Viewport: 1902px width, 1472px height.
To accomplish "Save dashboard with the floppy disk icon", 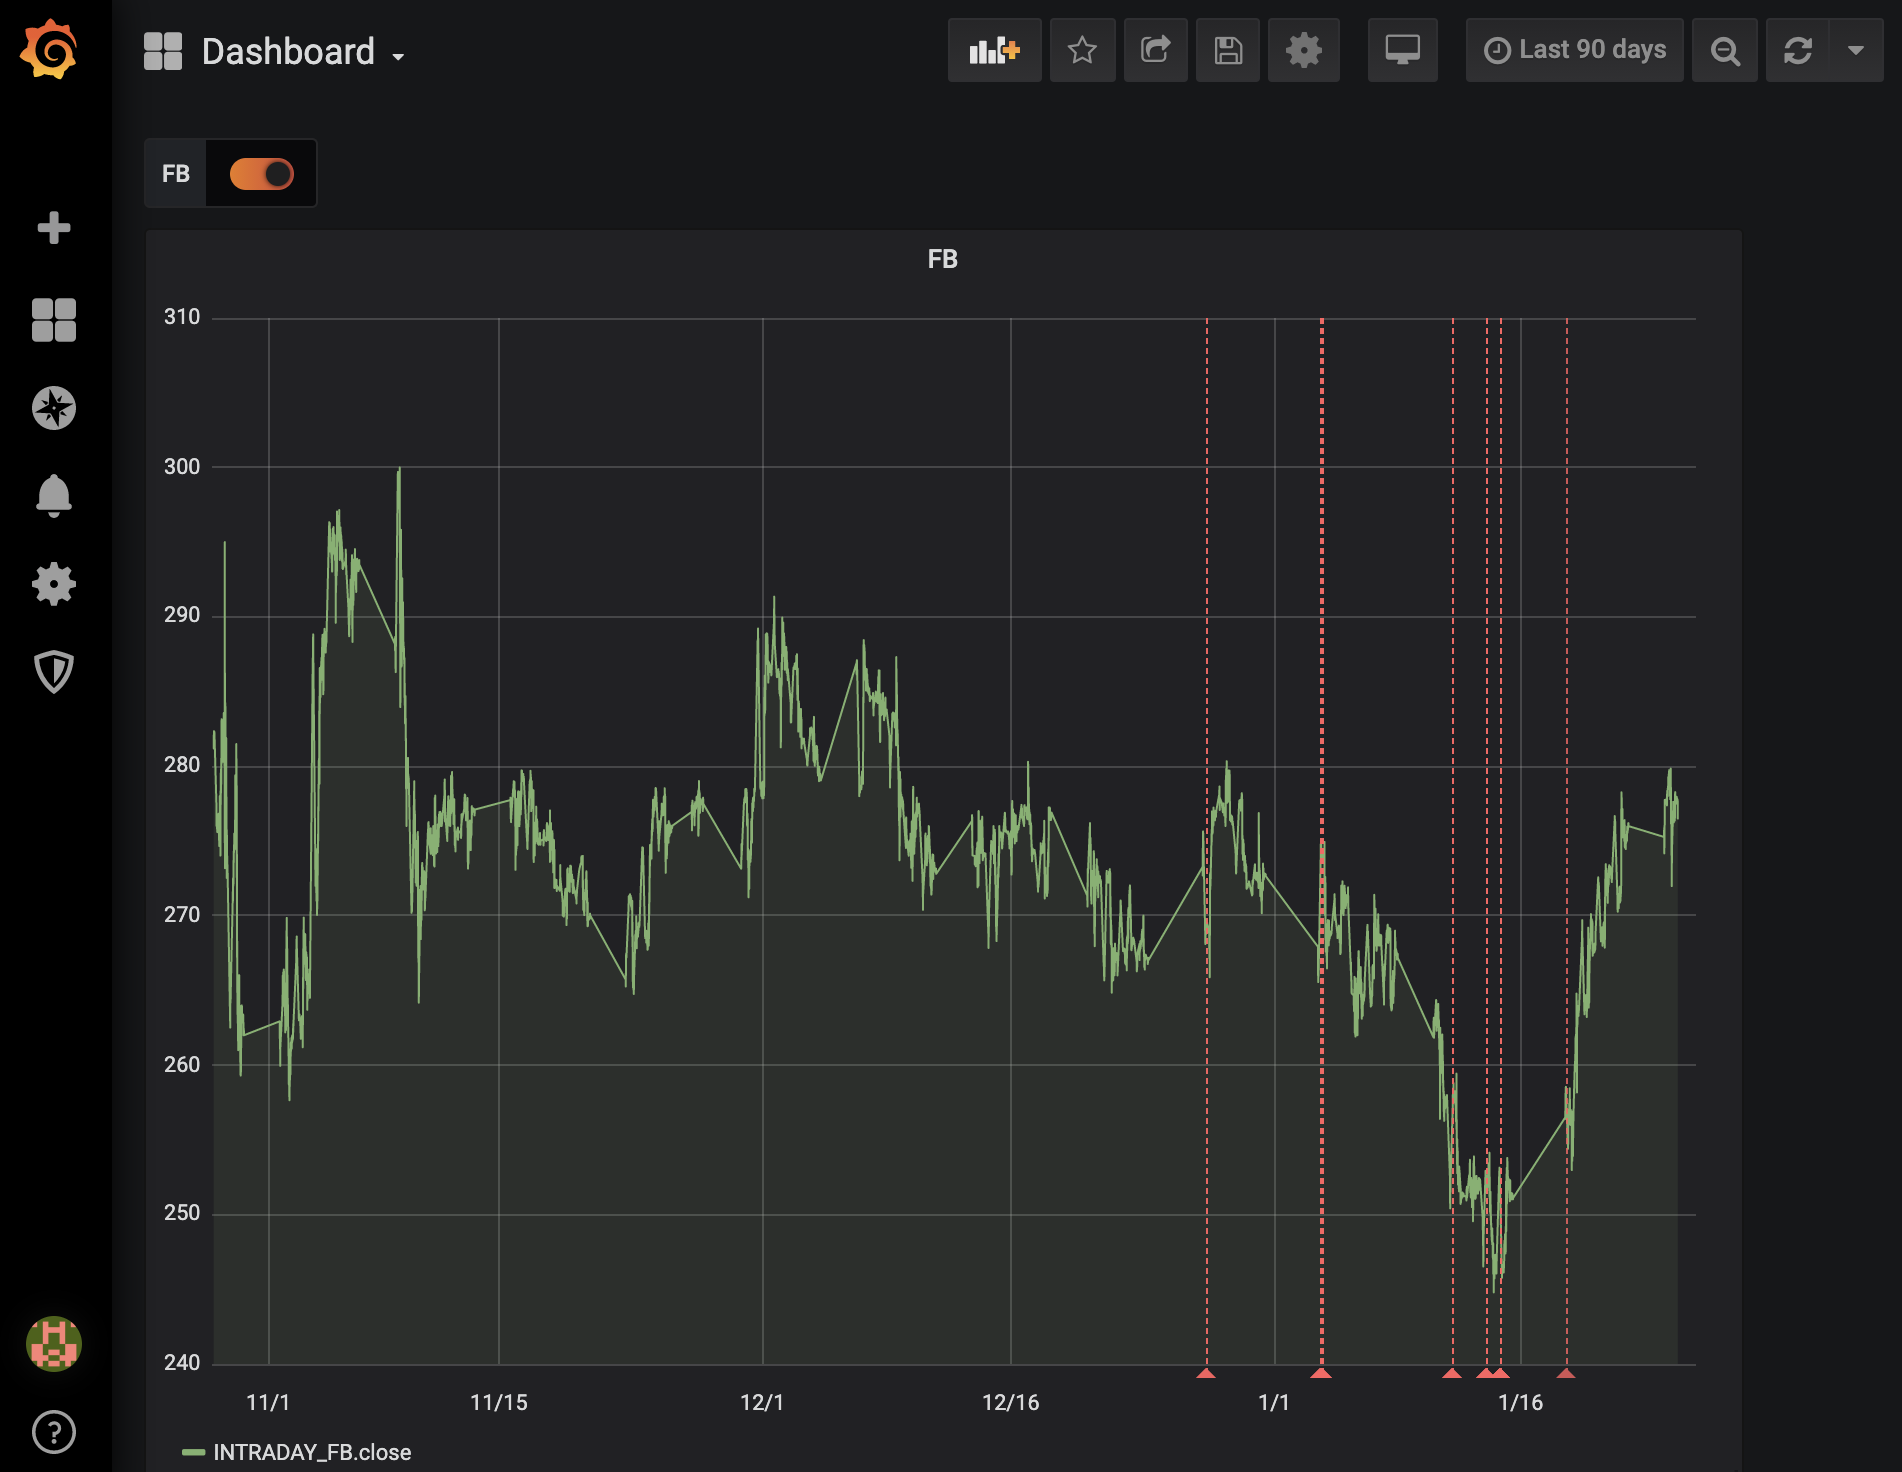I will coord(1228,50).
